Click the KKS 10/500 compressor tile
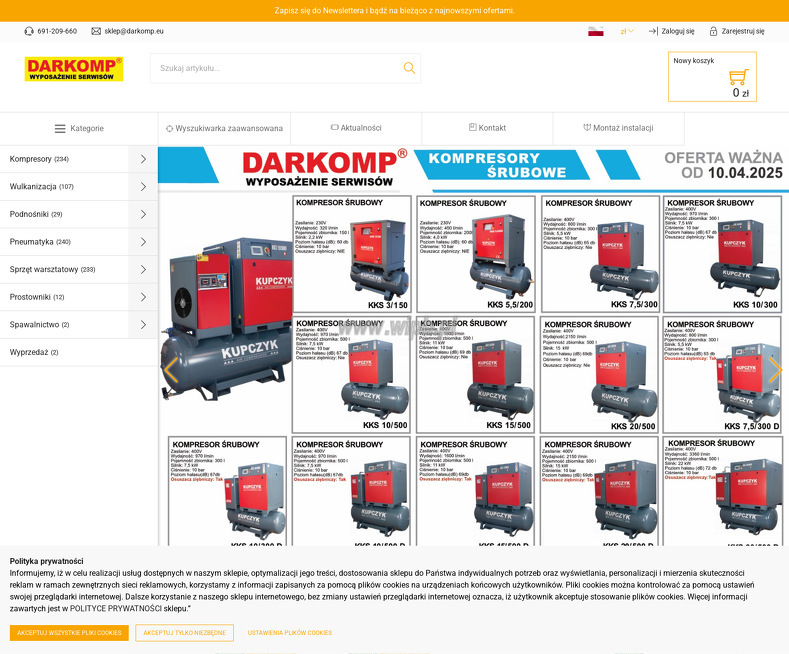The height and width of the screenshot is (654, 789). [351, 375]
